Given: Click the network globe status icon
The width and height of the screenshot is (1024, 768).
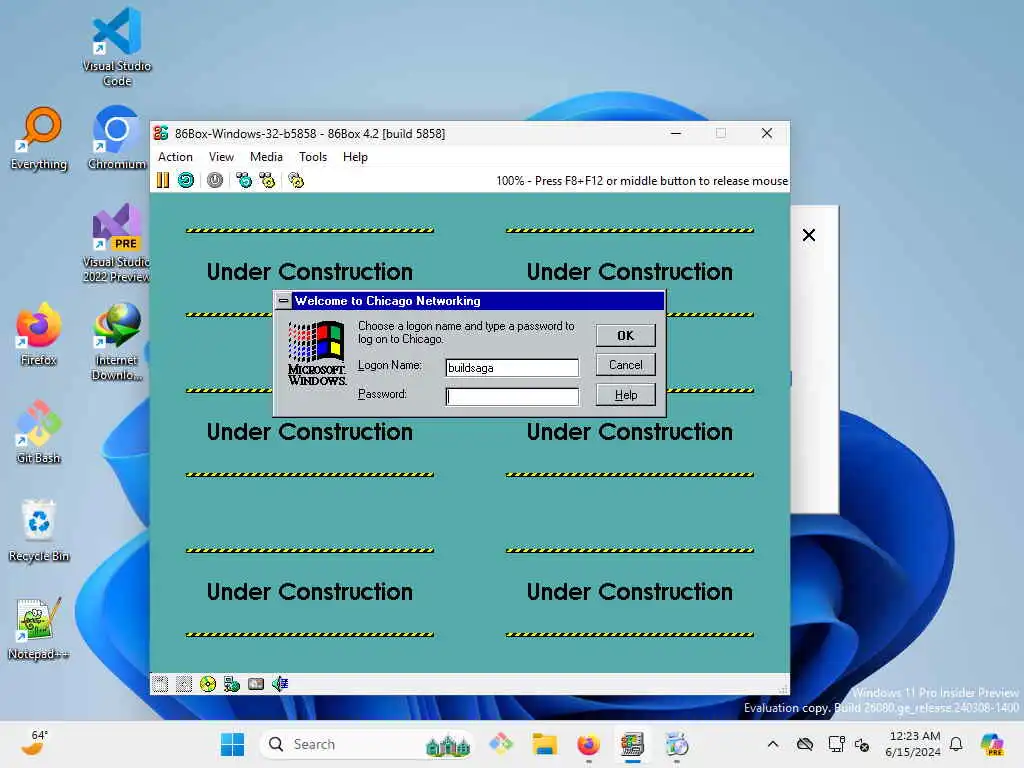Looking at the screenshot, I should tap(232, 684).
